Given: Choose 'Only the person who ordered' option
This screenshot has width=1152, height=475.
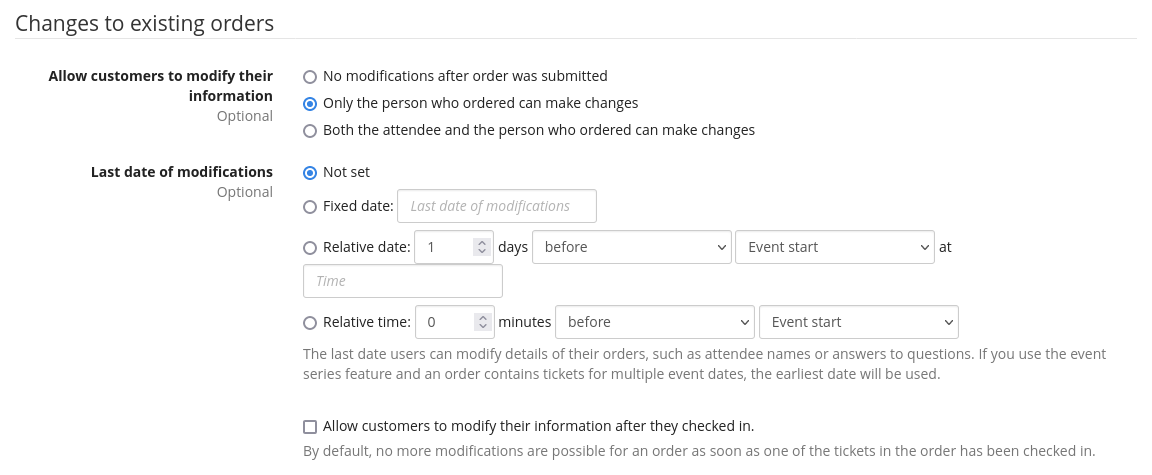Looking at the screenshot, I should click(310, 103).
